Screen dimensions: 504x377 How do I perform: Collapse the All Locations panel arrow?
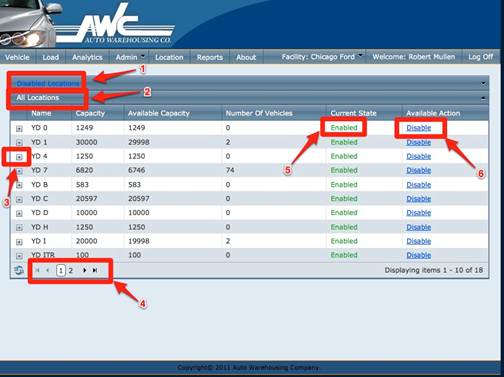pyautogui.click(x=483, y=98)
